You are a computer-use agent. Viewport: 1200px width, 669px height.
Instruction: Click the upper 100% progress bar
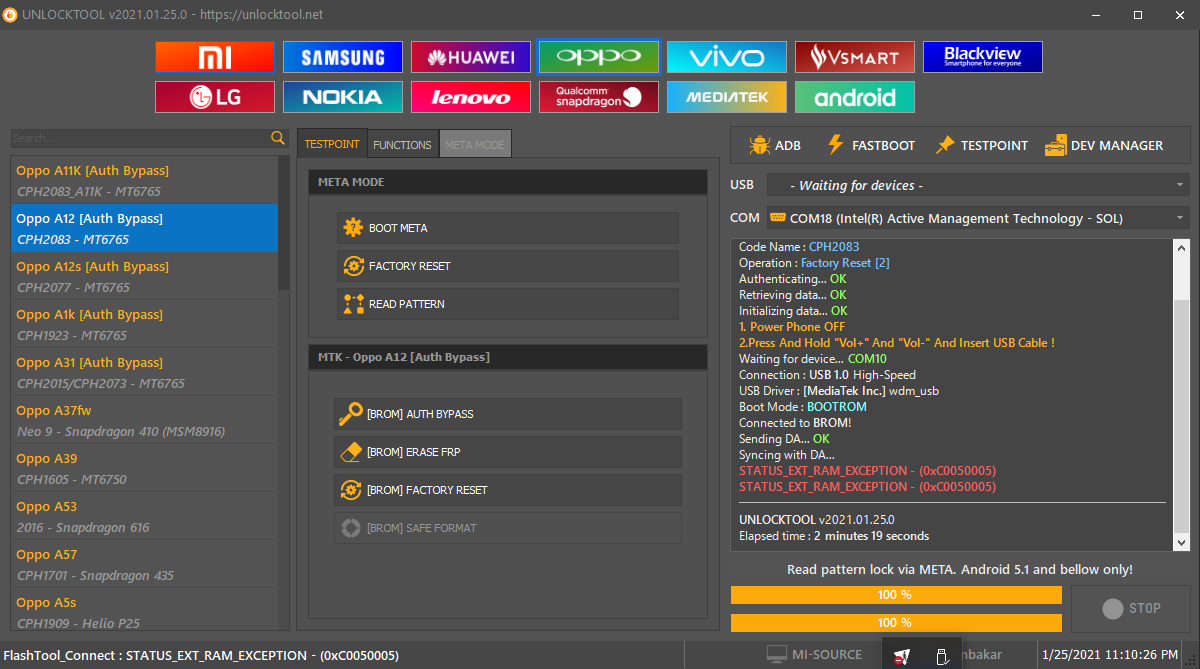click(896, 595)
